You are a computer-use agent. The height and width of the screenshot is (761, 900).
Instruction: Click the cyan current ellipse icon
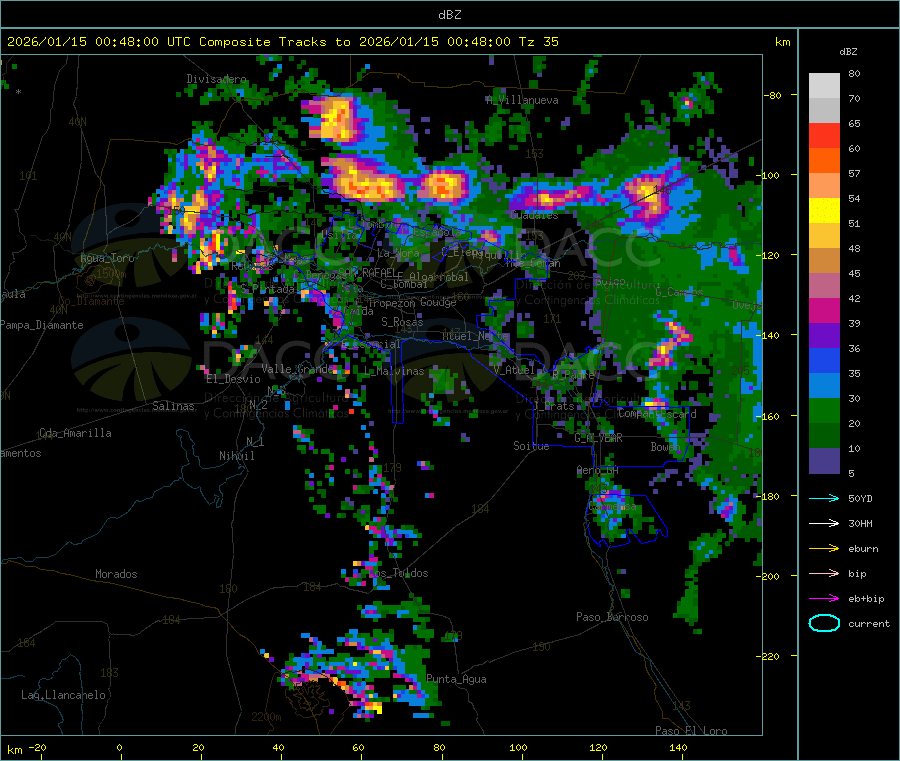pyautogui.click(x=824, y=623)
